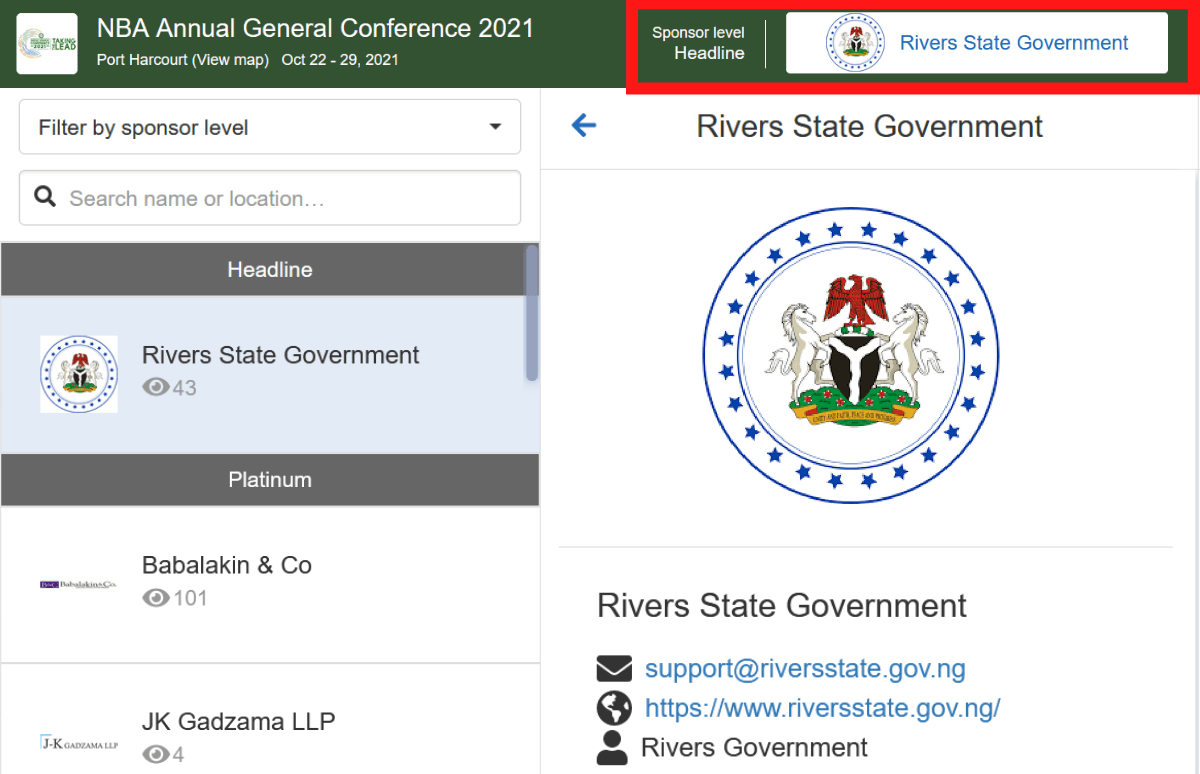Click the person icon beside Rivers Government
The height and width of the screenshot is (774, 1200).
point(615,746)
